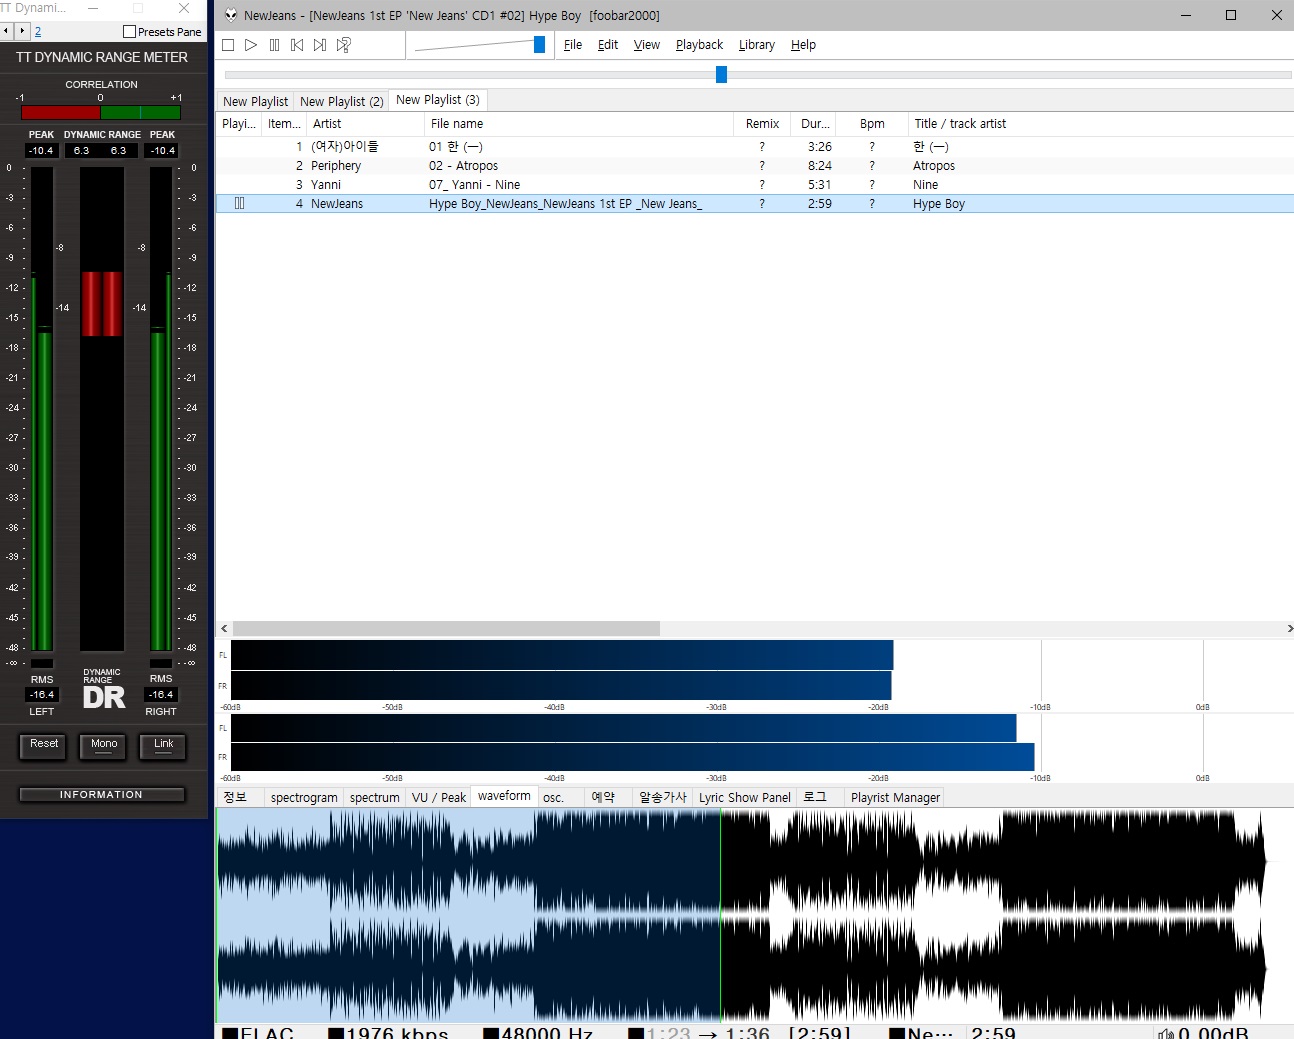The width and height of the screenshot is (1294, 1039).
Task: Click the Bpm column header
Action: 872,124
